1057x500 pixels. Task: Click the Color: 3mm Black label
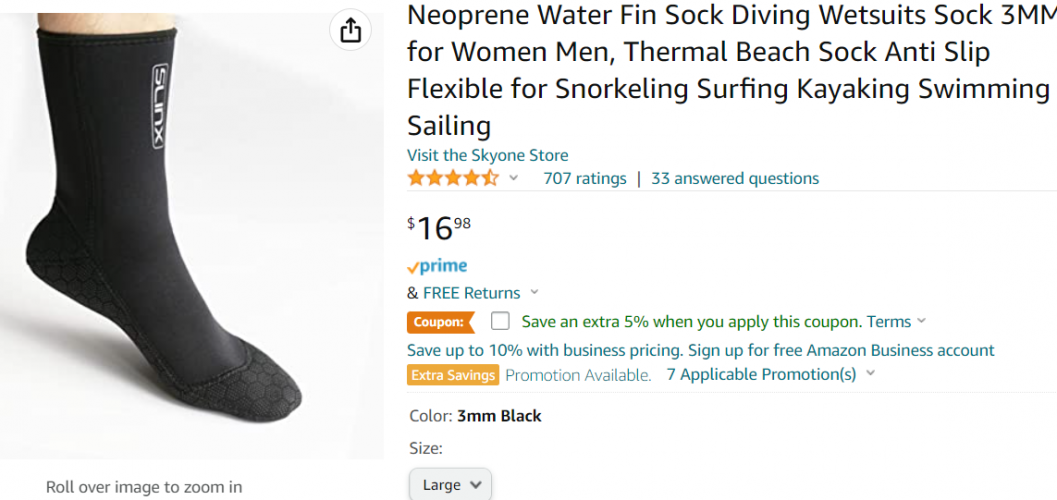click(x=475, y=416)
